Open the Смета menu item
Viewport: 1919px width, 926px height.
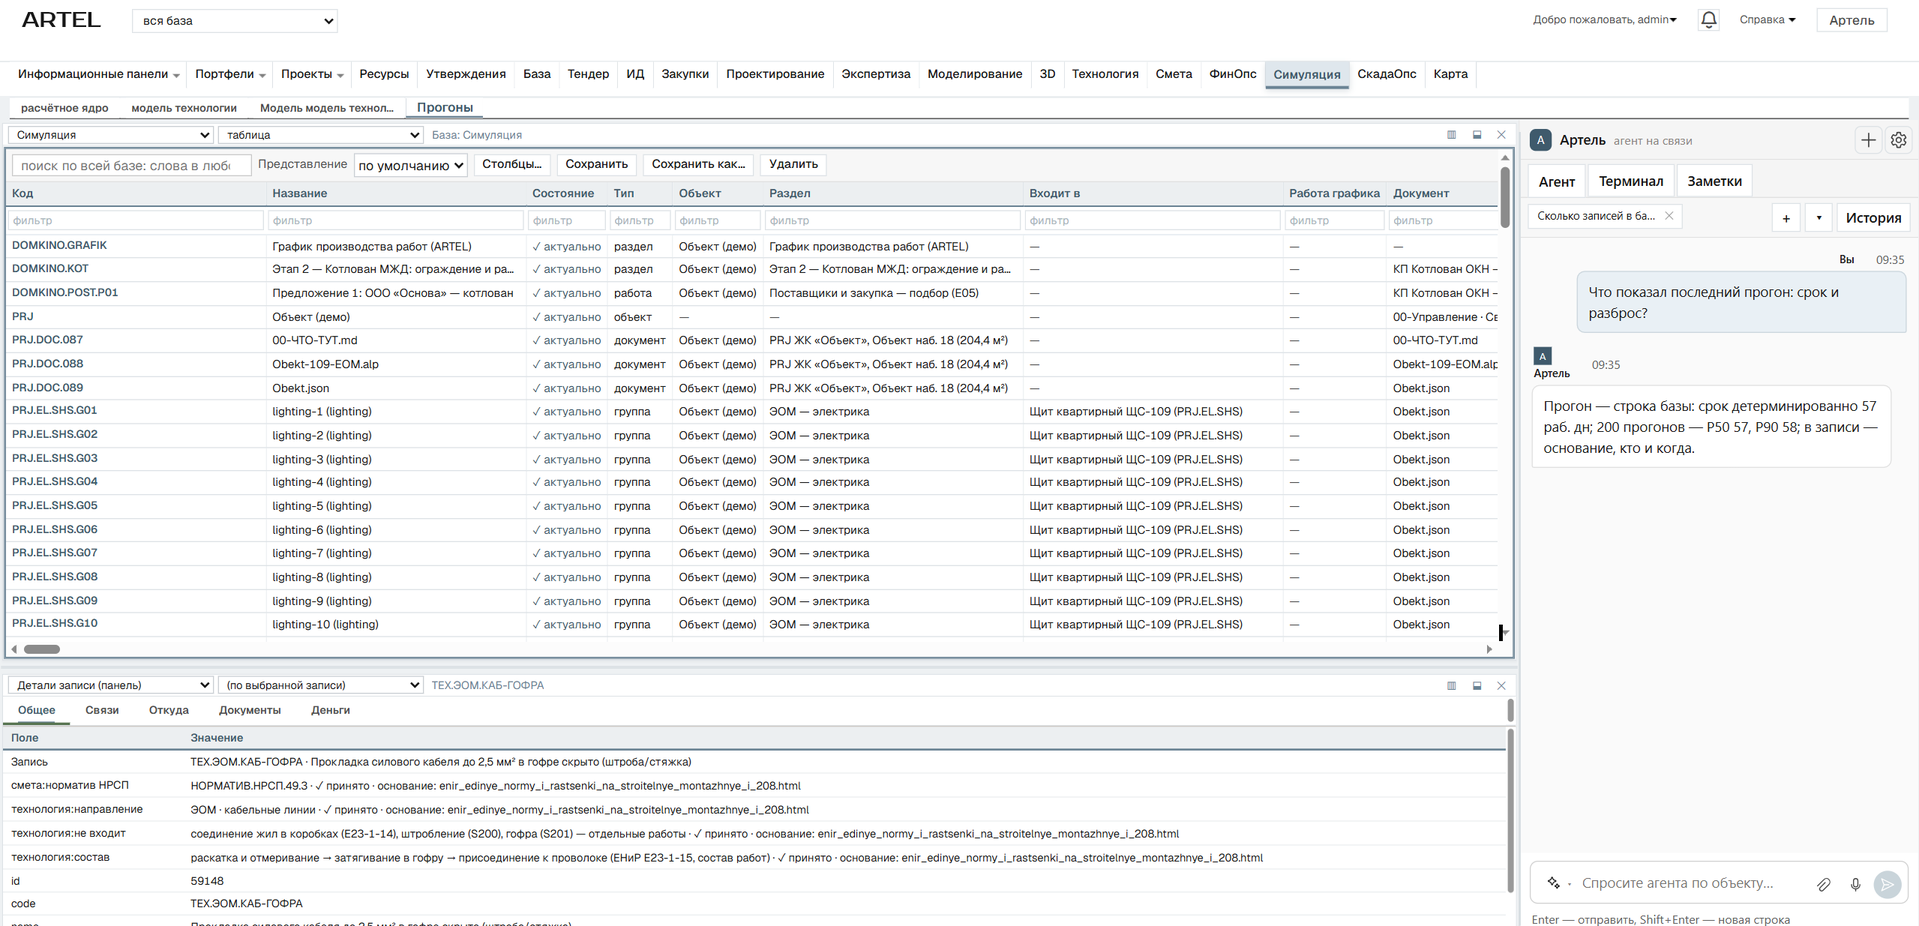click(x=1173, y=74)
